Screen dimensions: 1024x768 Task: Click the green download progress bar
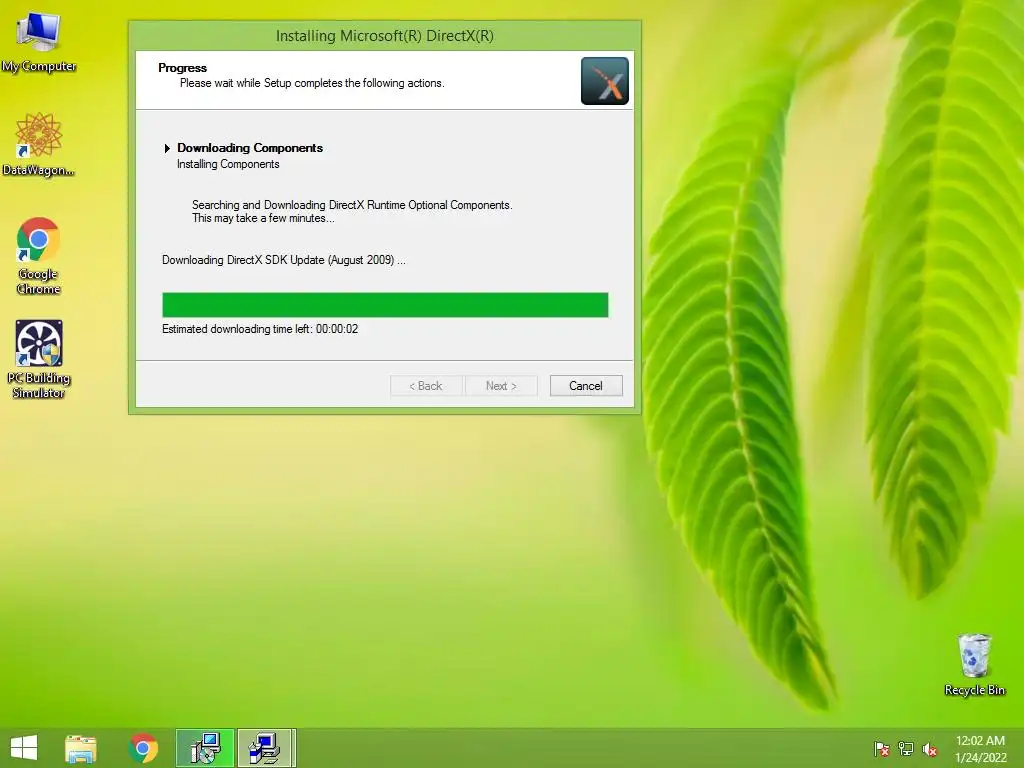coord(385,305)
